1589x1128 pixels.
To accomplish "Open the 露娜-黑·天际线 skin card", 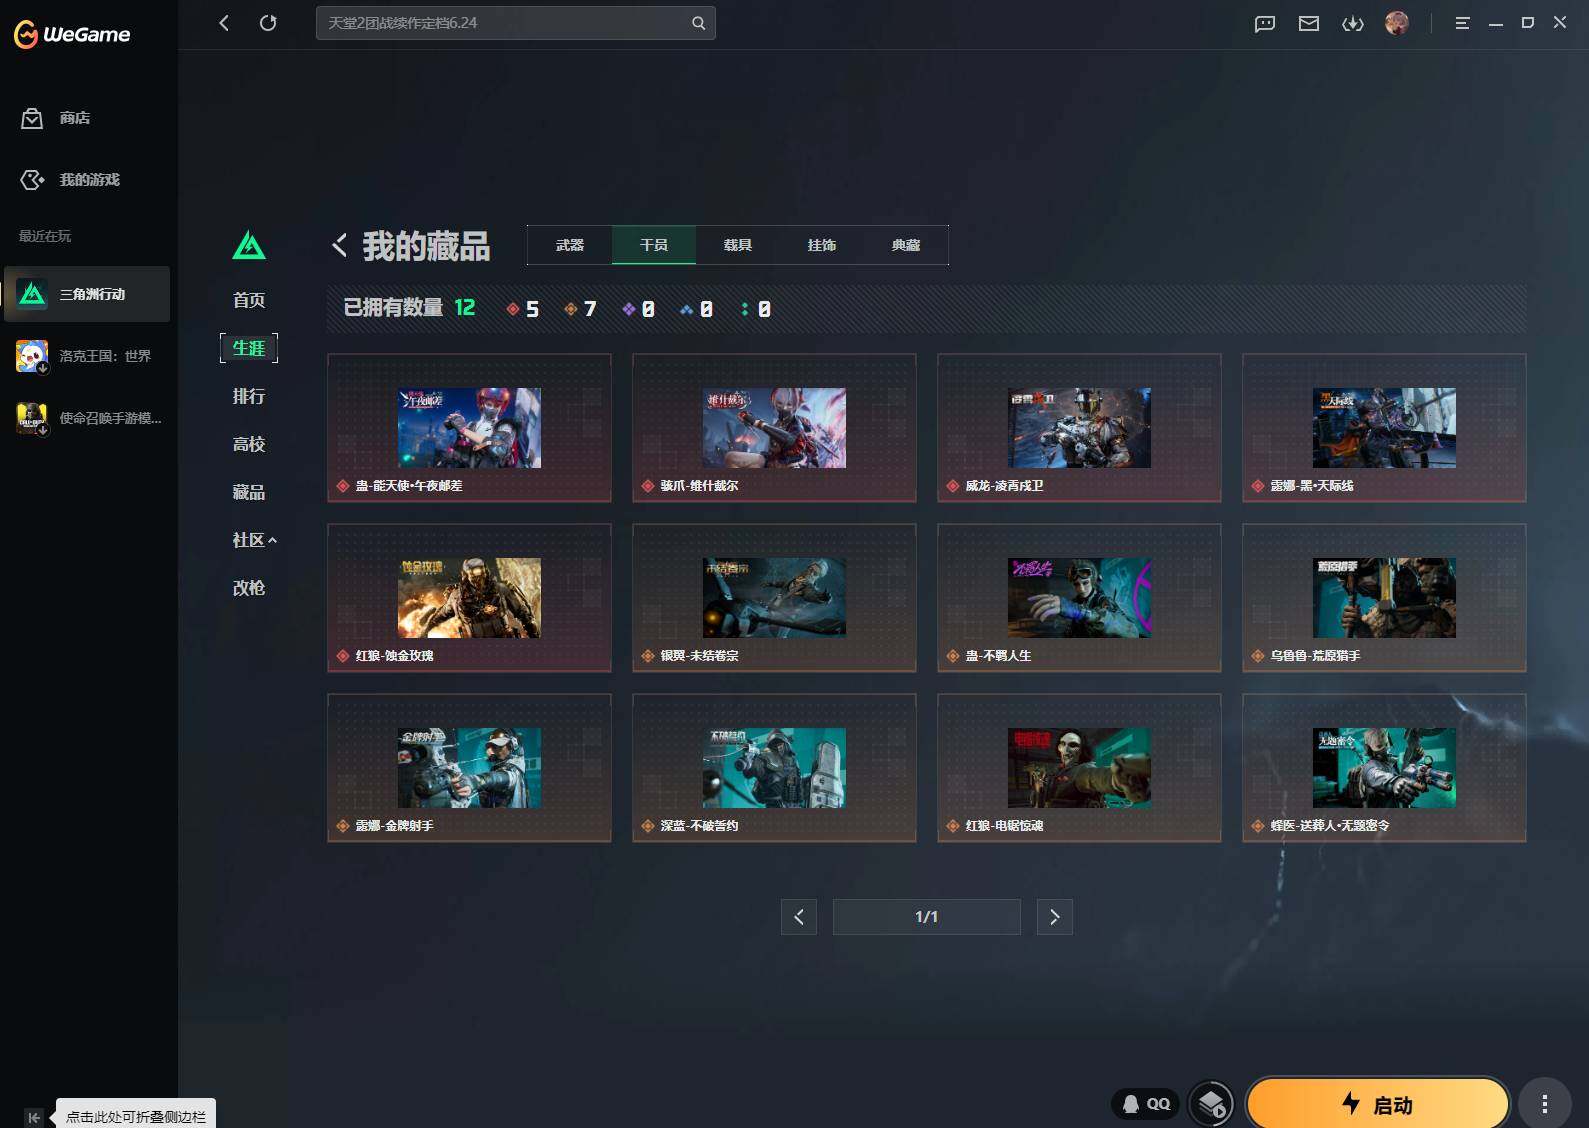I will coord(1384,428).
